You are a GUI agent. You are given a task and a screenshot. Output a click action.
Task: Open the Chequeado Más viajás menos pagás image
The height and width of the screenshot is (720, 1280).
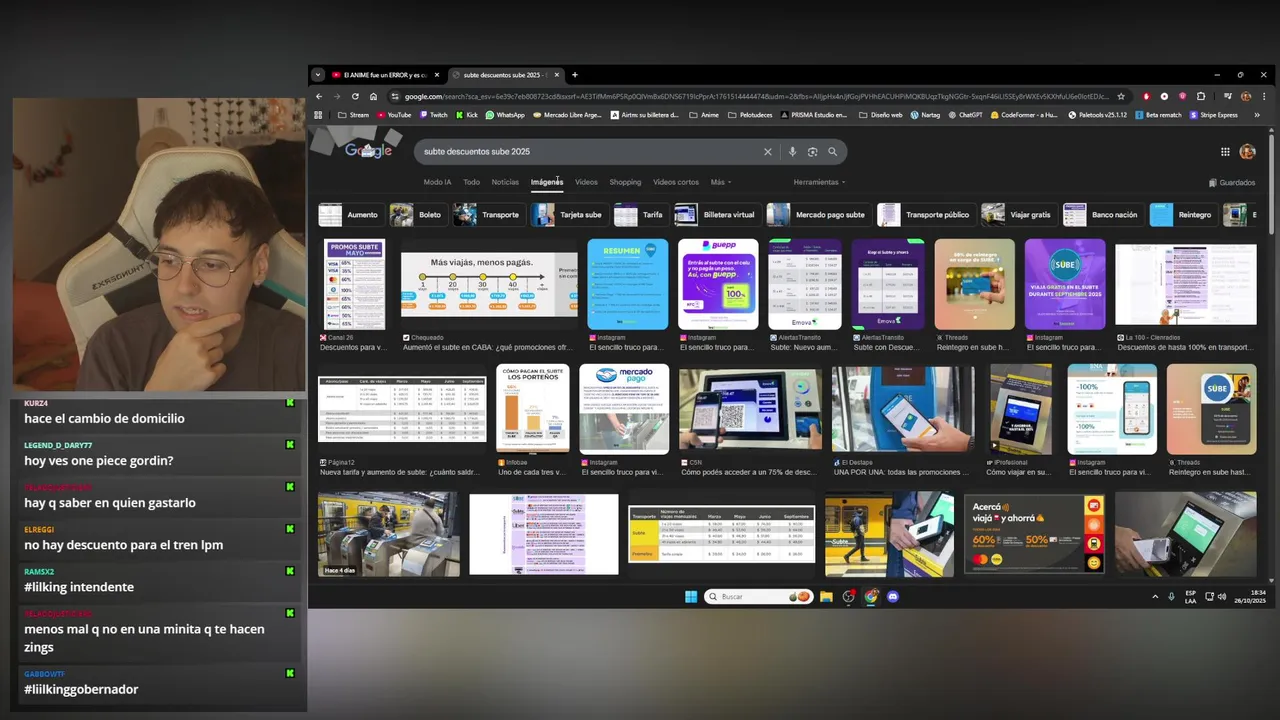pyautogui.click(x=489, y=285)
